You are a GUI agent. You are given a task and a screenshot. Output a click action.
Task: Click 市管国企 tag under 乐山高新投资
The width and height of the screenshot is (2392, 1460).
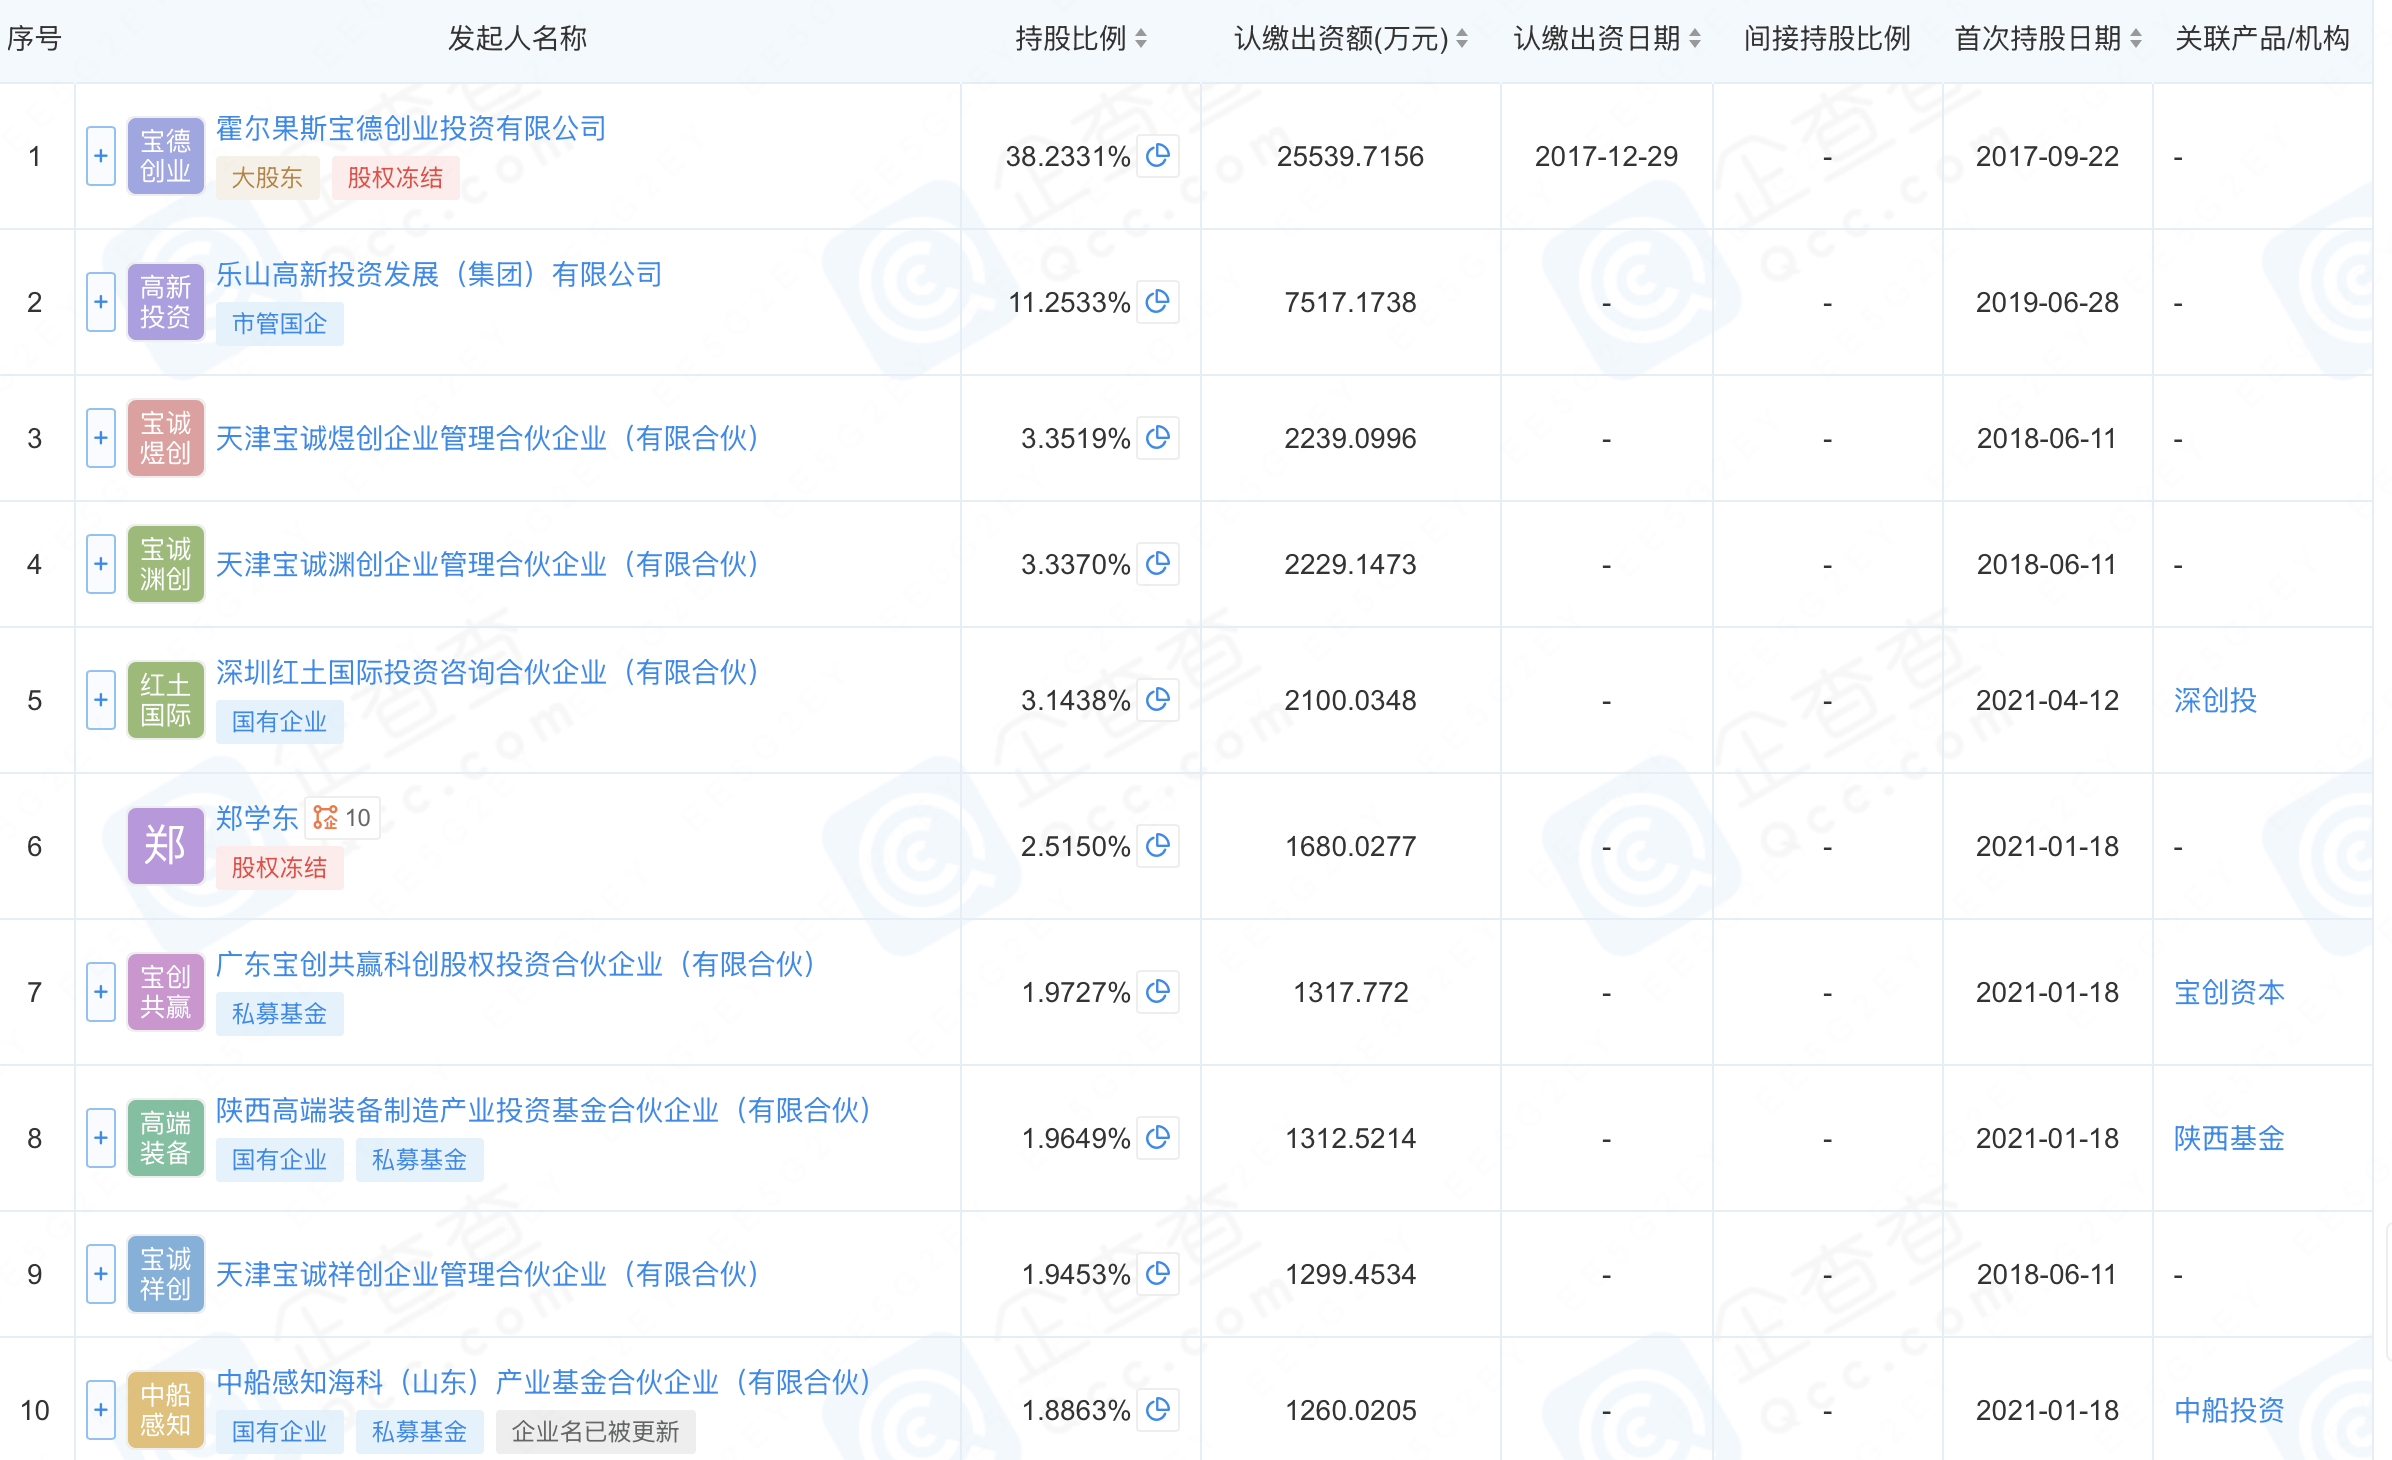pos(279,324)
